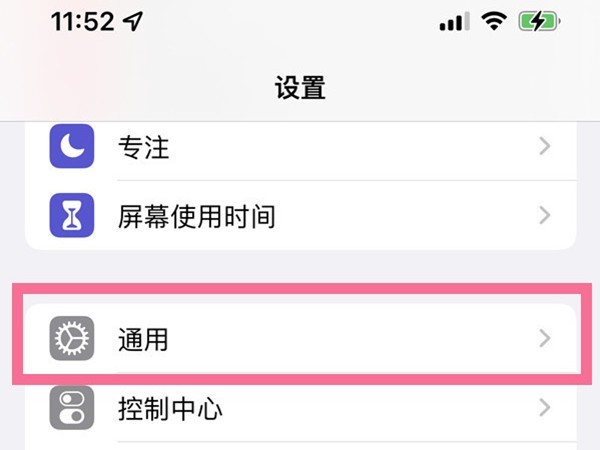Open the 通用 row chevron
This screenshot has width=600, height=450.
(x=545, y=339)
